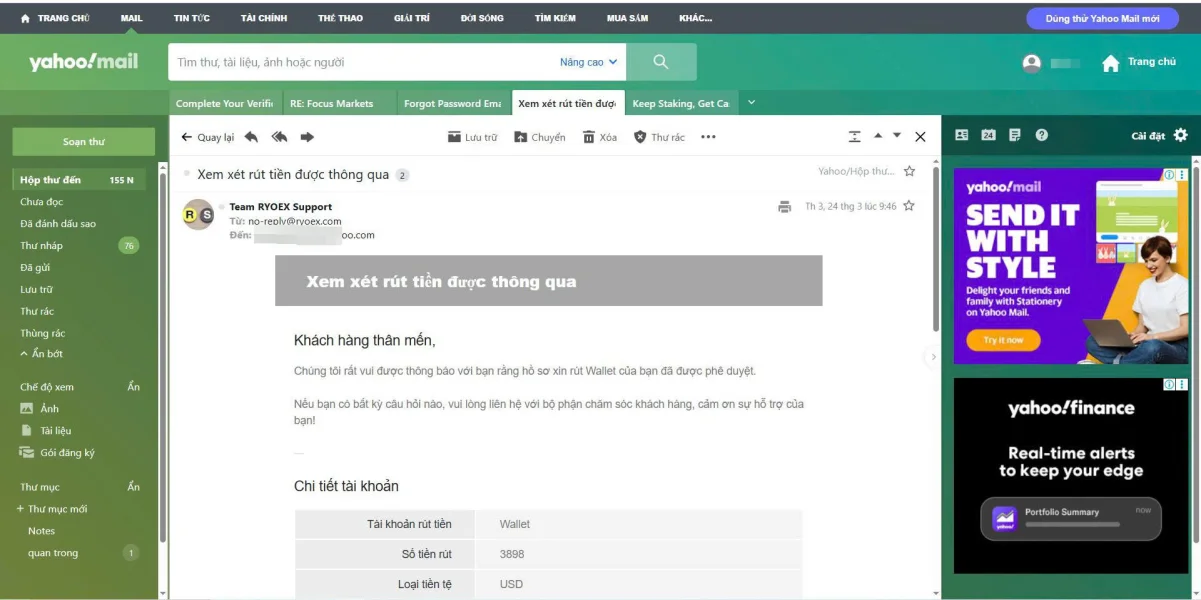Star the conversation next to Yahoo/Hộp thư
The image size is (1201, 600).
909,171
